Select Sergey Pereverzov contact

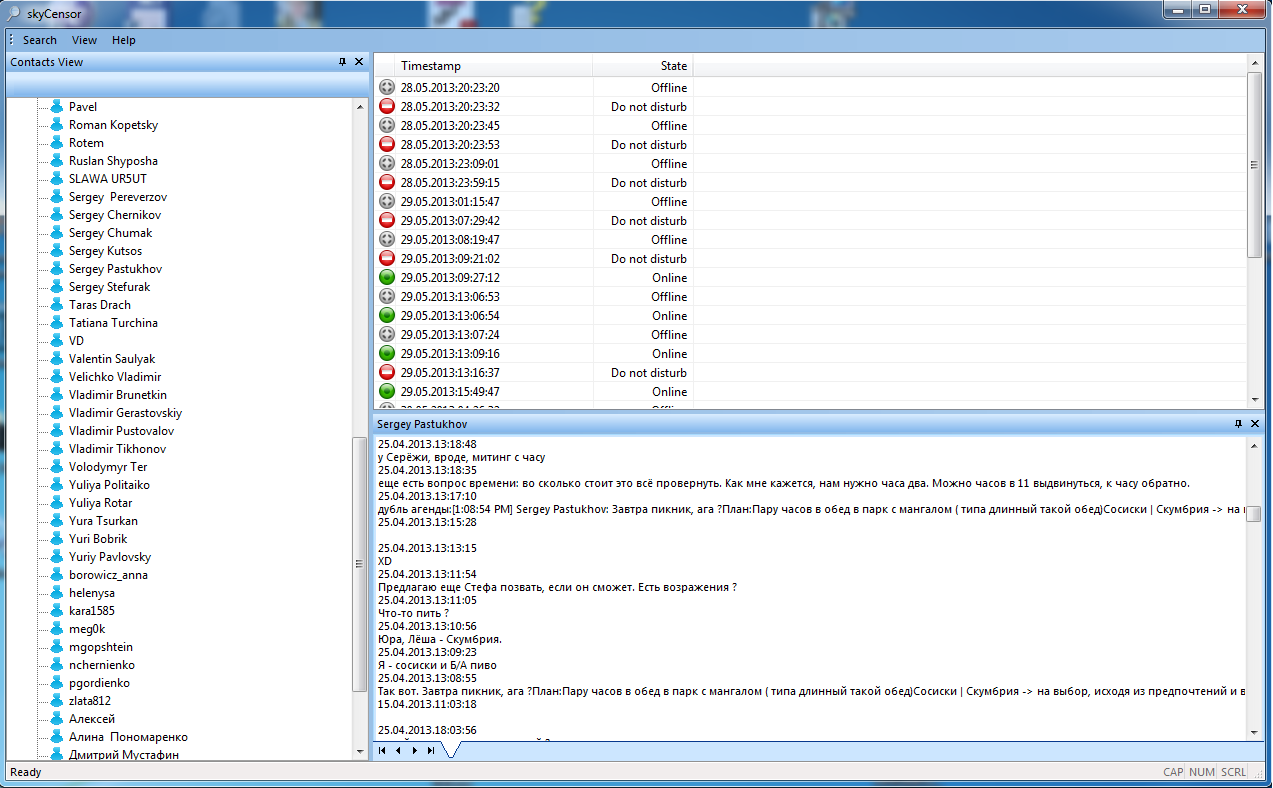pyautogui.click(x=118, y=197)
